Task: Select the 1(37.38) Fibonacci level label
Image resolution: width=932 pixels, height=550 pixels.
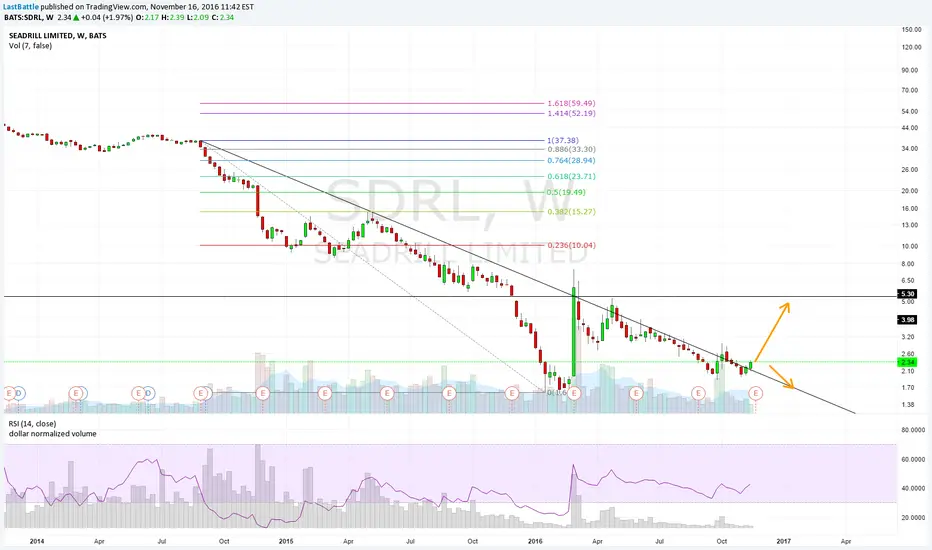Action: point(563,141)
